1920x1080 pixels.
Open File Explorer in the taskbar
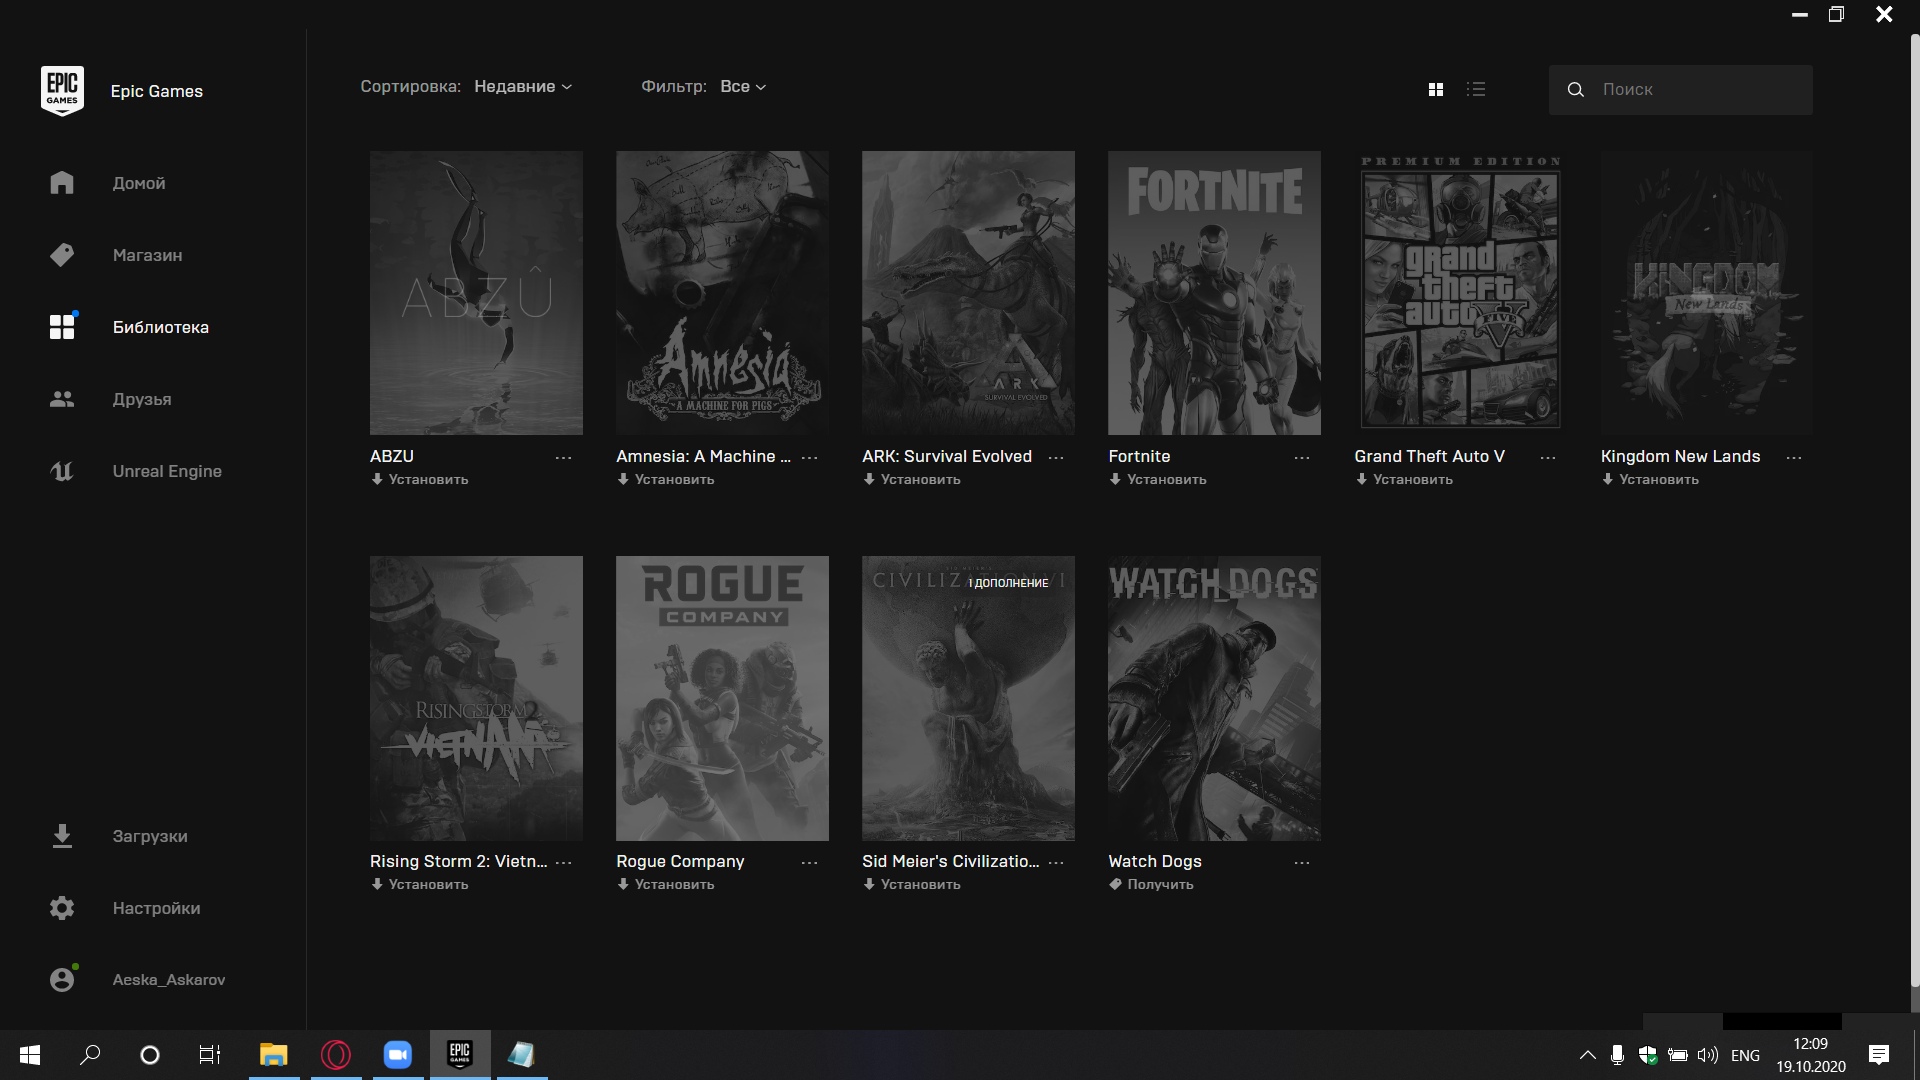click(273, 1055)
